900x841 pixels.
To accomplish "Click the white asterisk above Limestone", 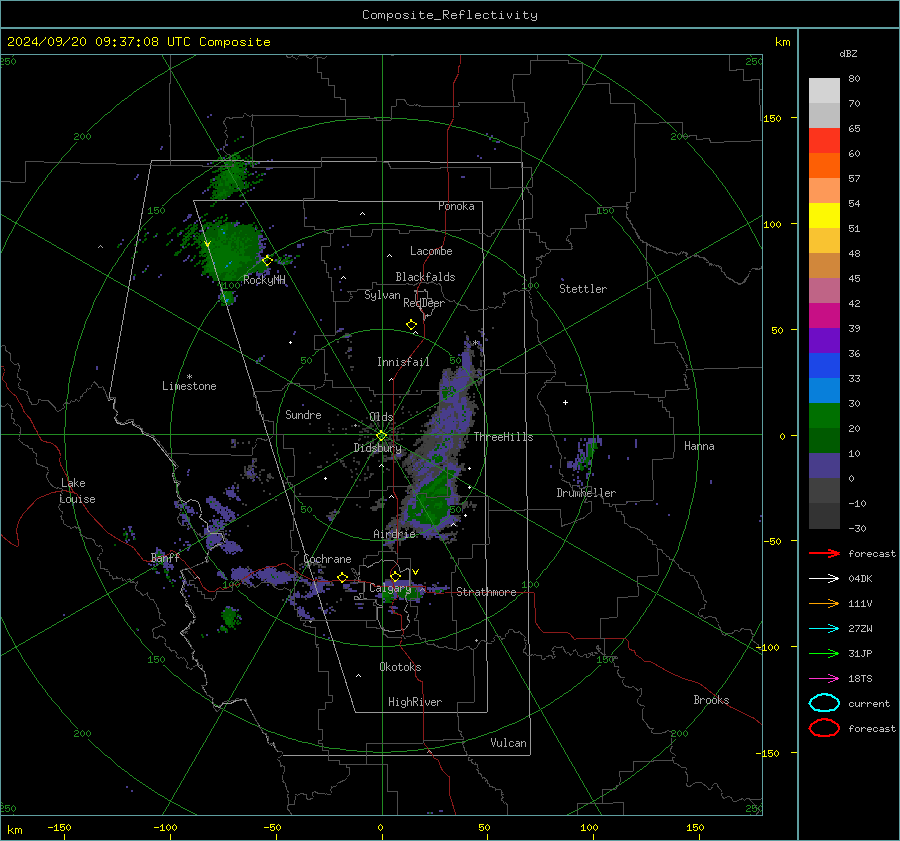I will click(x=189, y=377).
